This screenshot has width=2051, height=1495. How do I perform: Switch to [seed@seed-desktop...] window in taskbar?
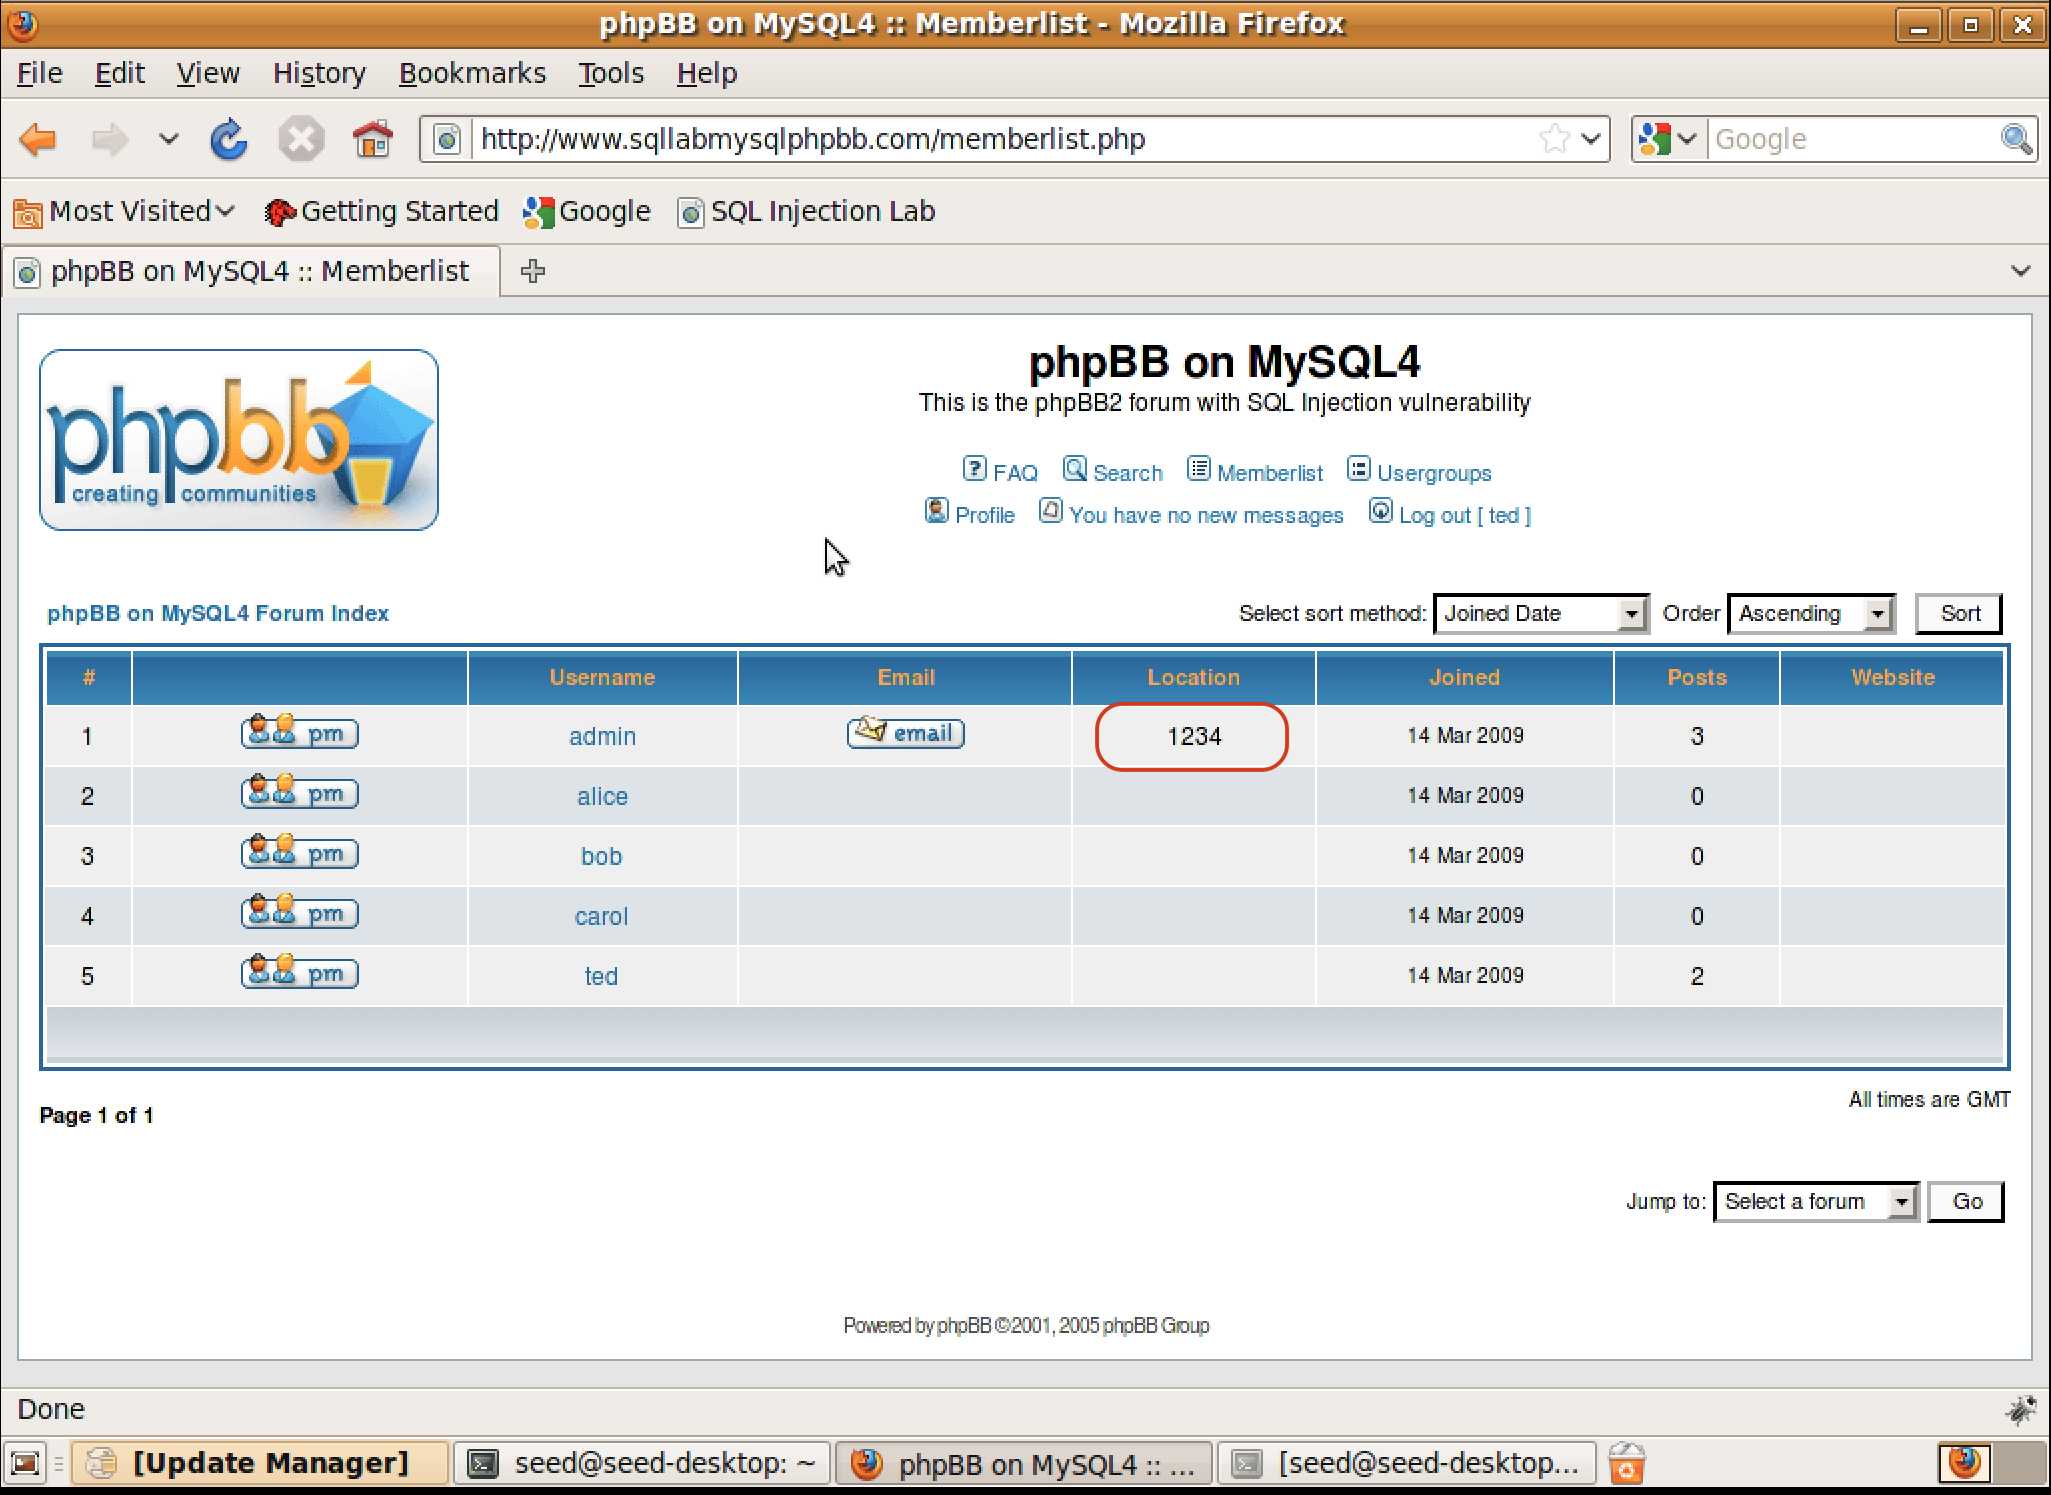click(x=1406, y=1464)
